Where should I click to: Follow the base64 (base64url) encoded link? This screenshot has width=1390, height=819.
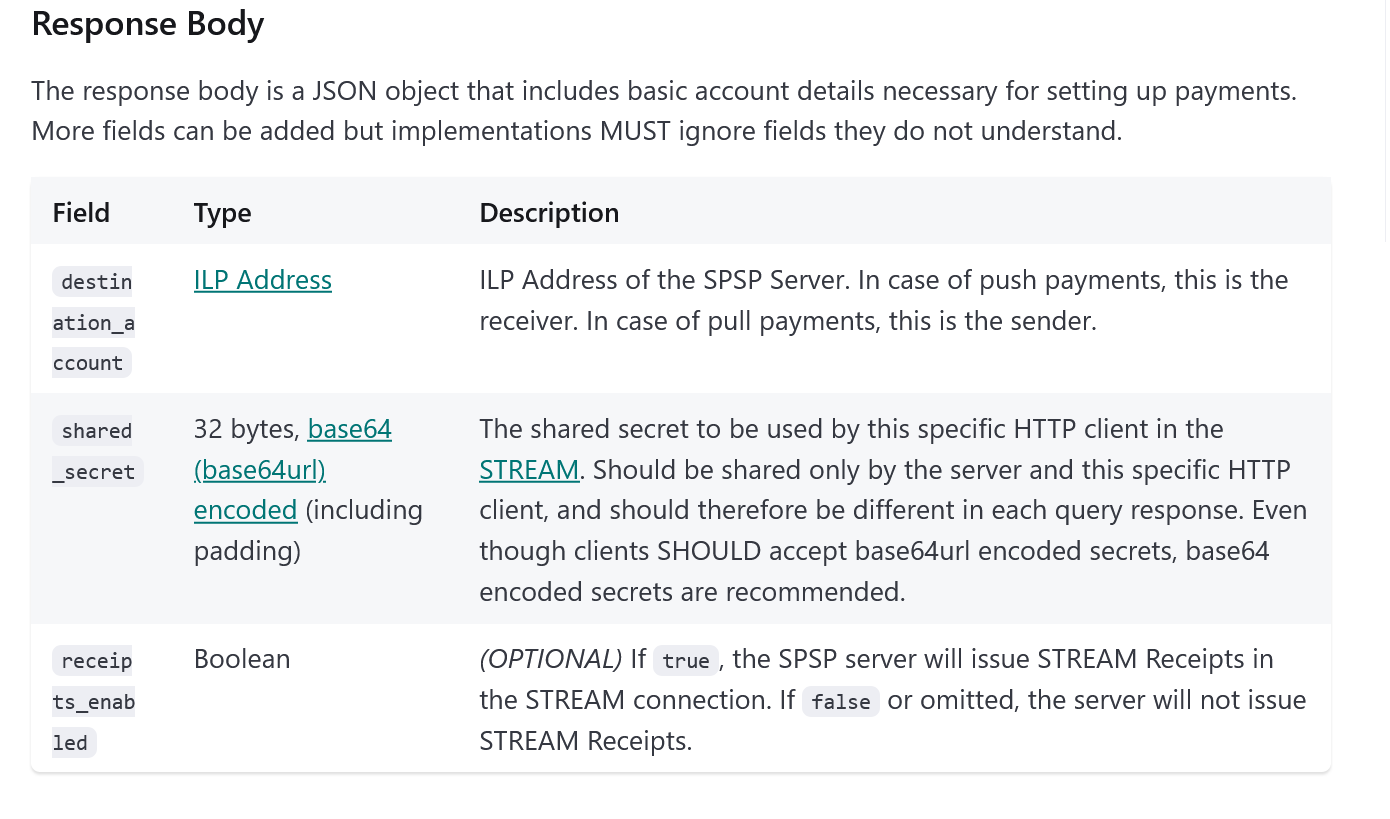point(293,470)
